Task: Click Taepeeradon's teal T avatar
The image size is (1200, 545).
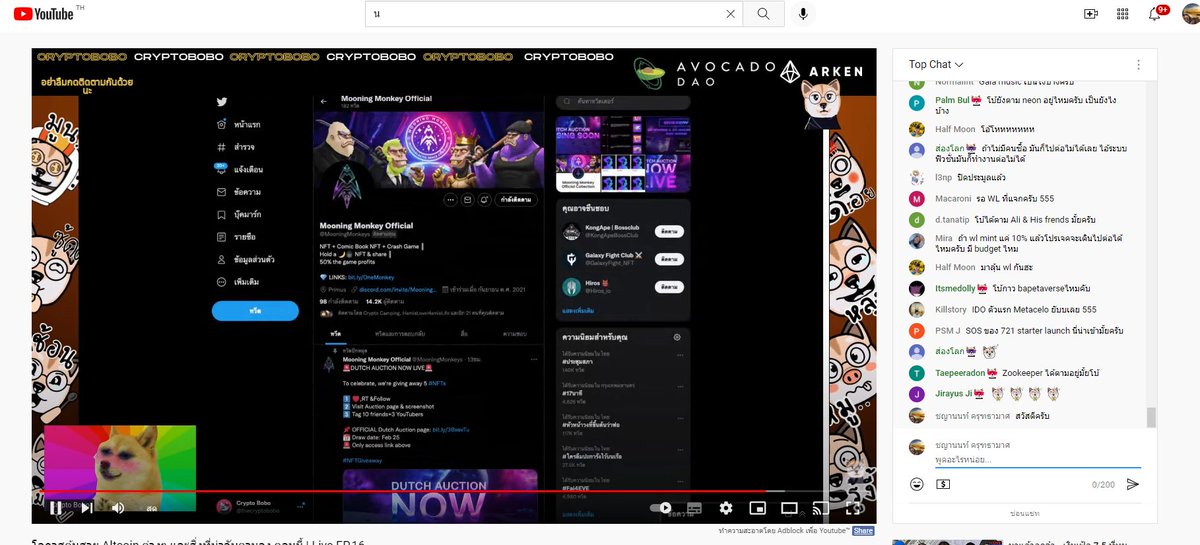Action: (x=916, y=372)
